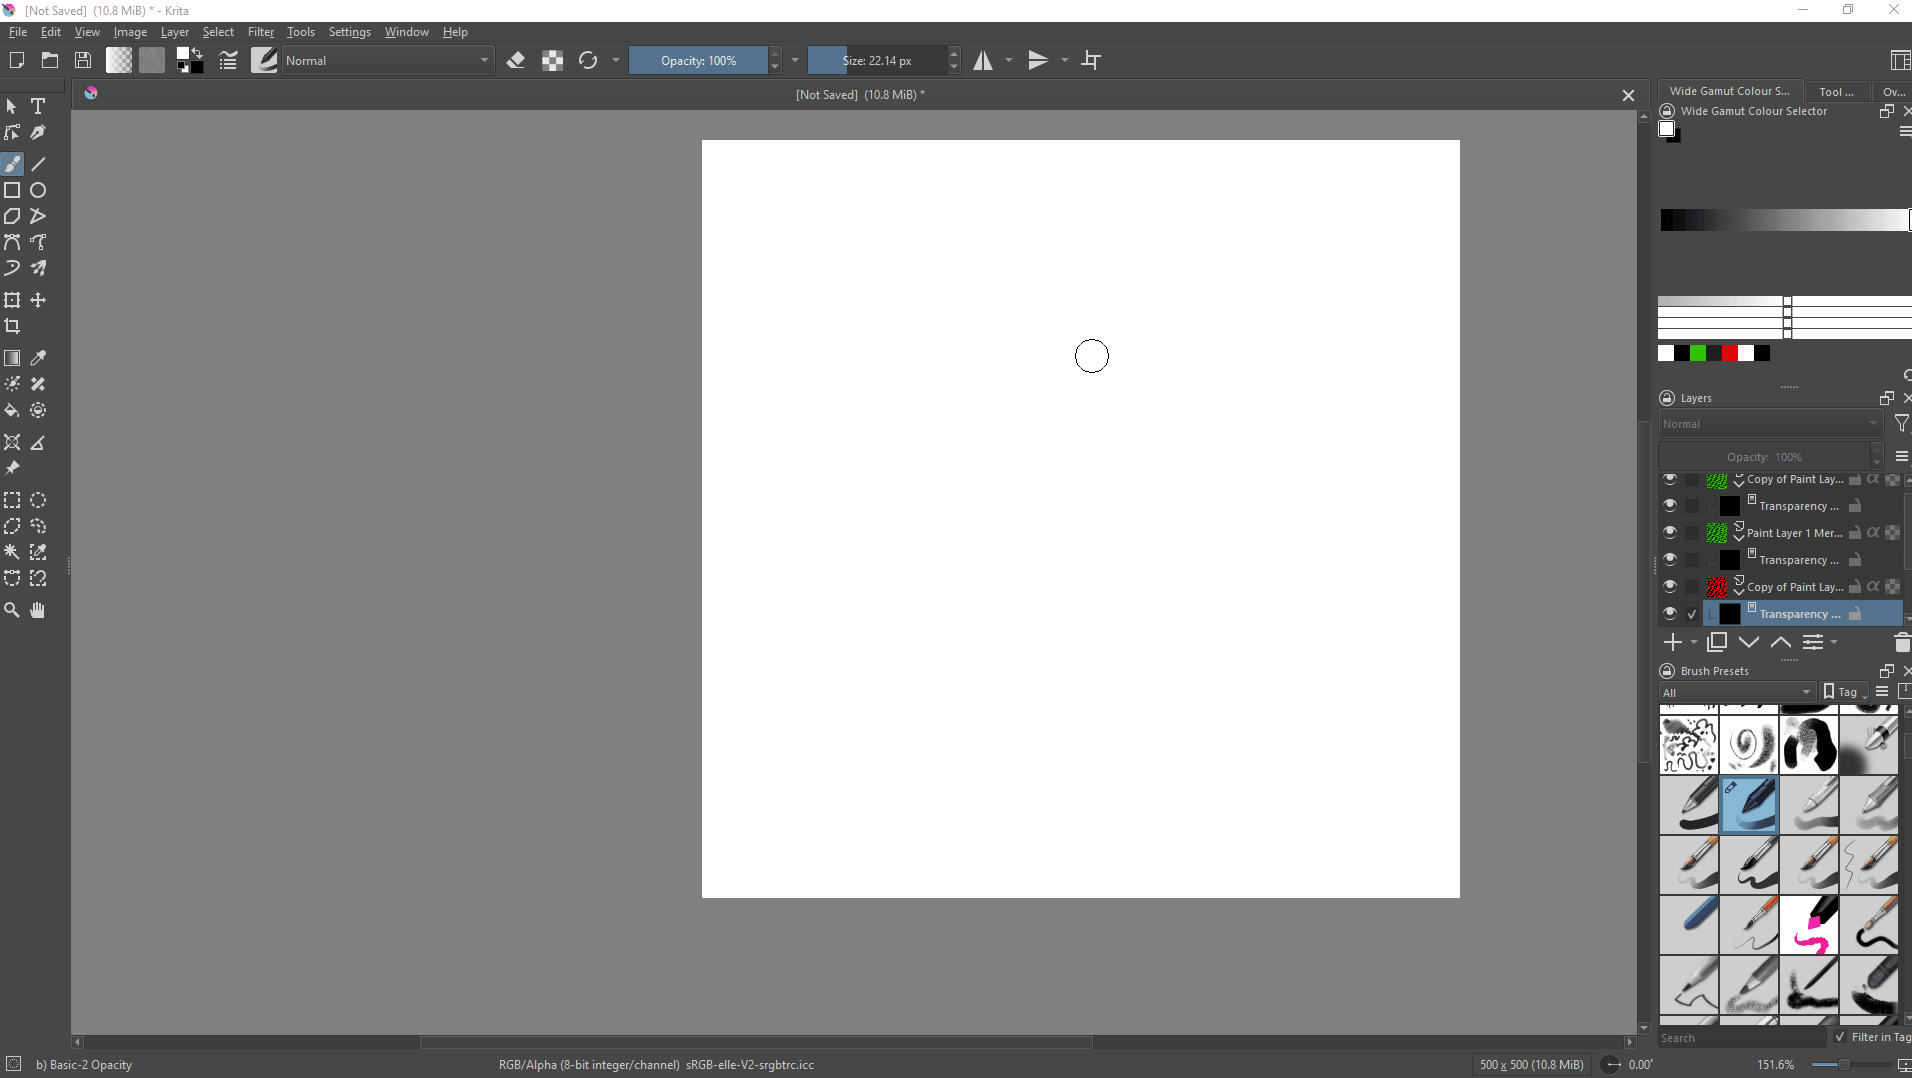Select the Transform tool
The width and height of the screenshot is (1912, 1078).
12,300
